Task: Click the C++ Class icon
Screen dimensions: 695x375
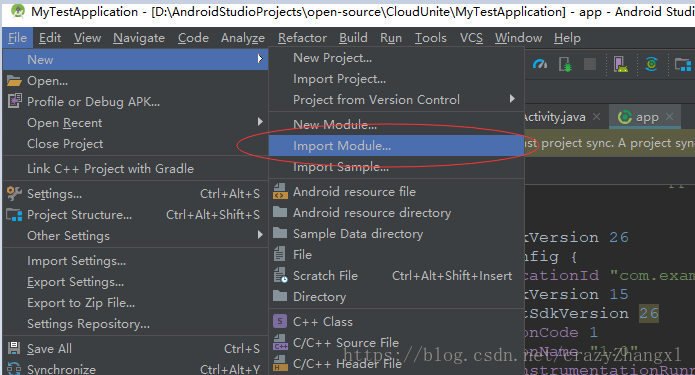Action: pos(280,321)
